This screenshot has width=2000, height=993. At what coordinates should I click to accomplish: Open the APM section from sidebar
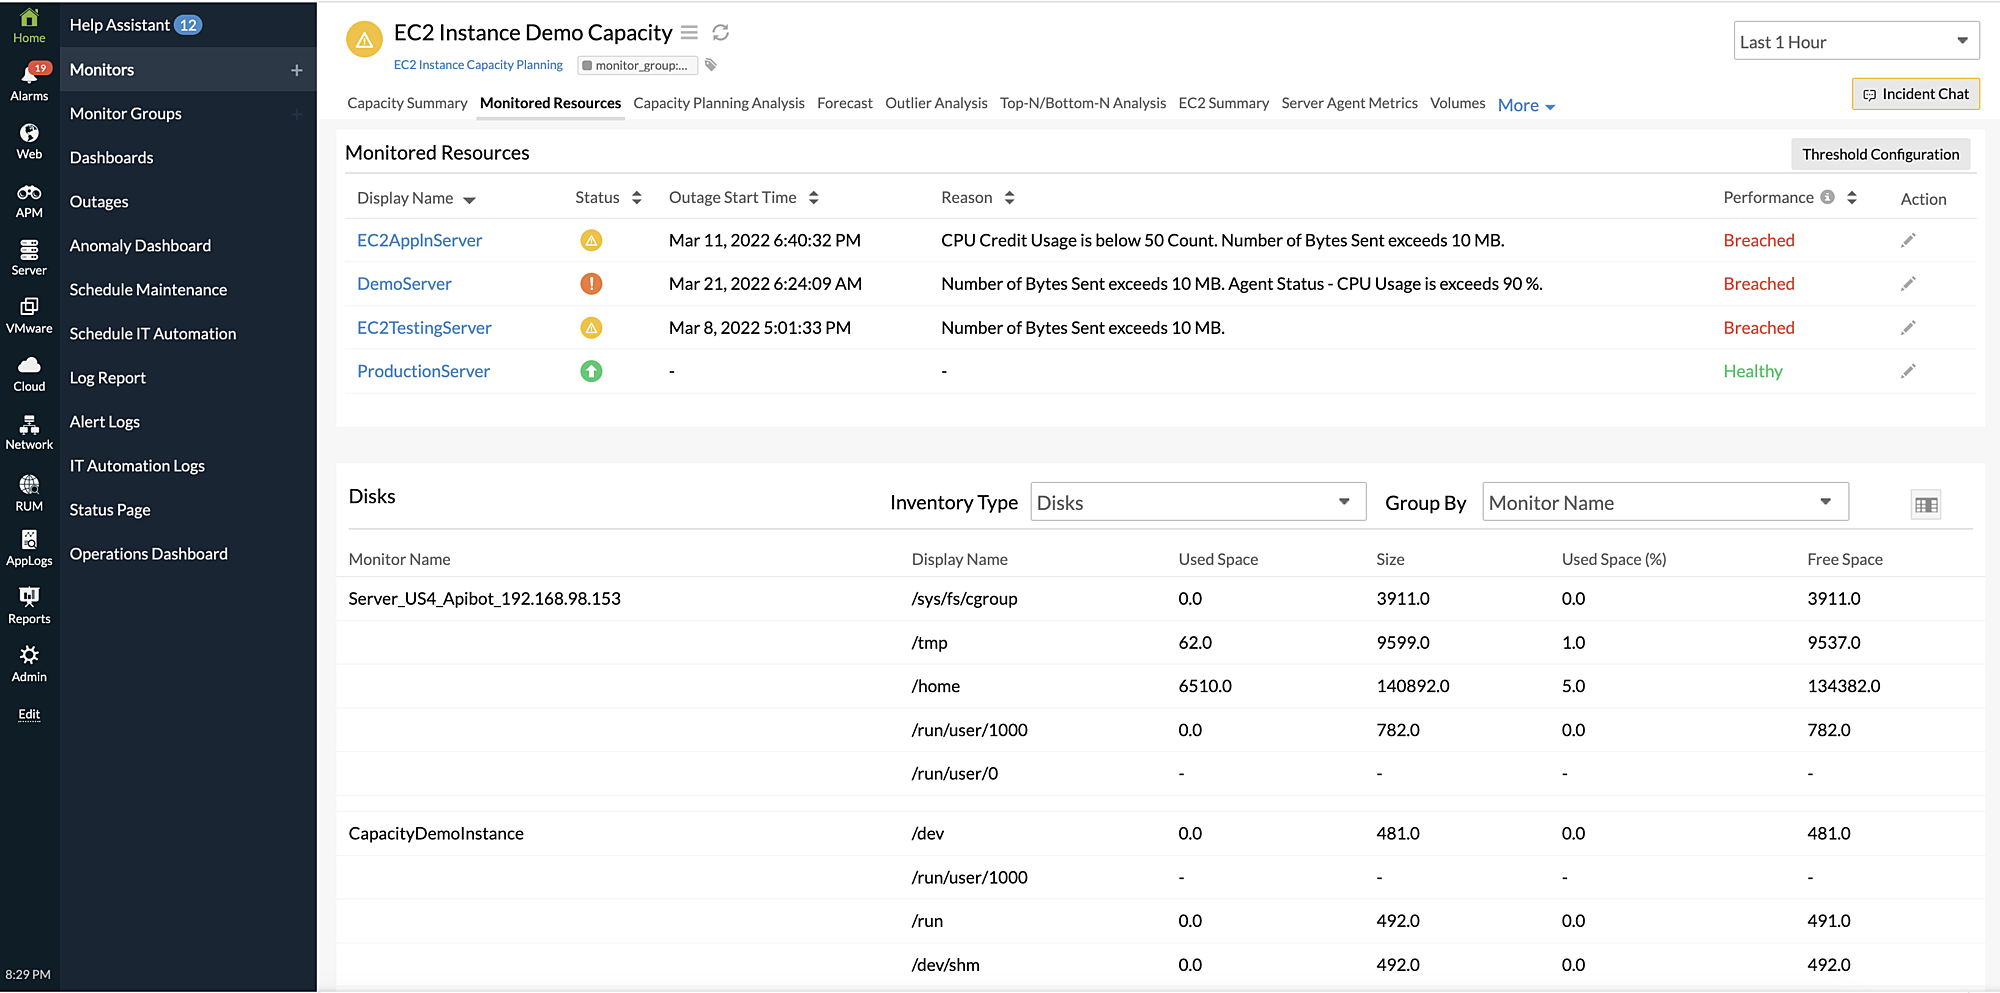pyautogui.click(x=29, y=197)
